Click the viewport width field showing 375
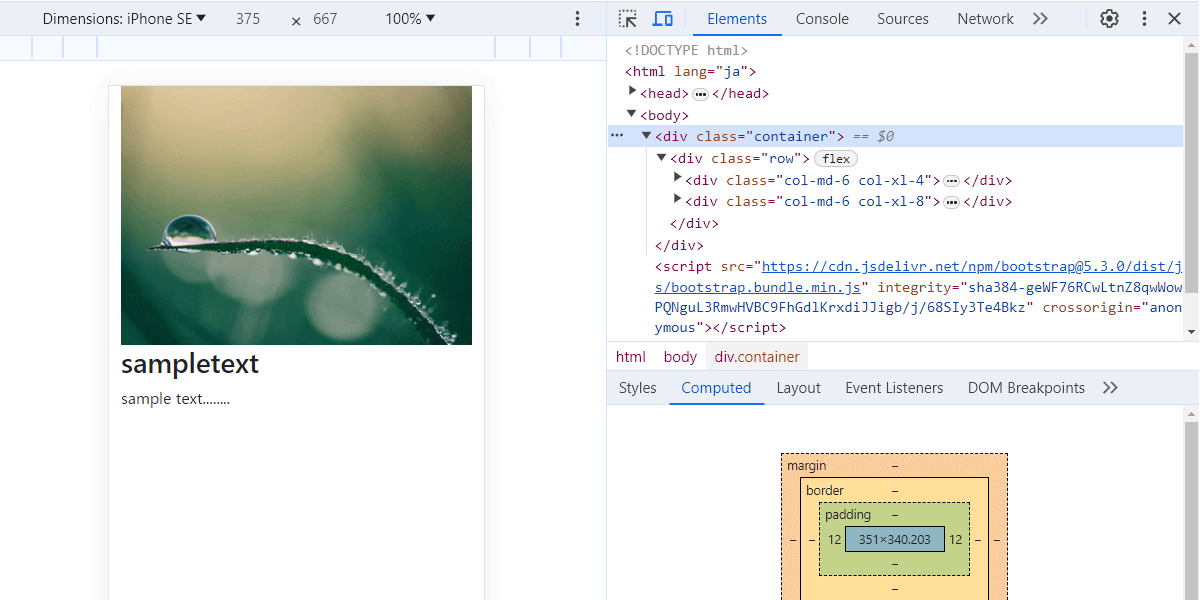 click(x=247, y=19)
